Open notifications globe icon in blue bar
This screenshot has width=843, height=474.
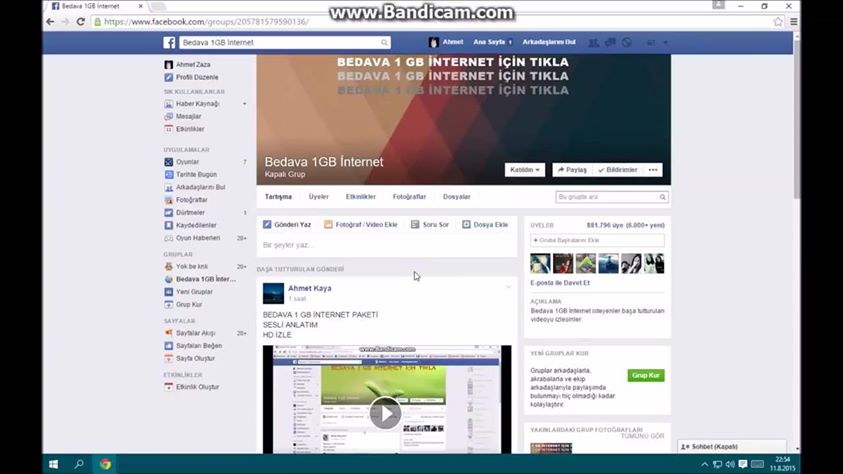coord(626,42)
